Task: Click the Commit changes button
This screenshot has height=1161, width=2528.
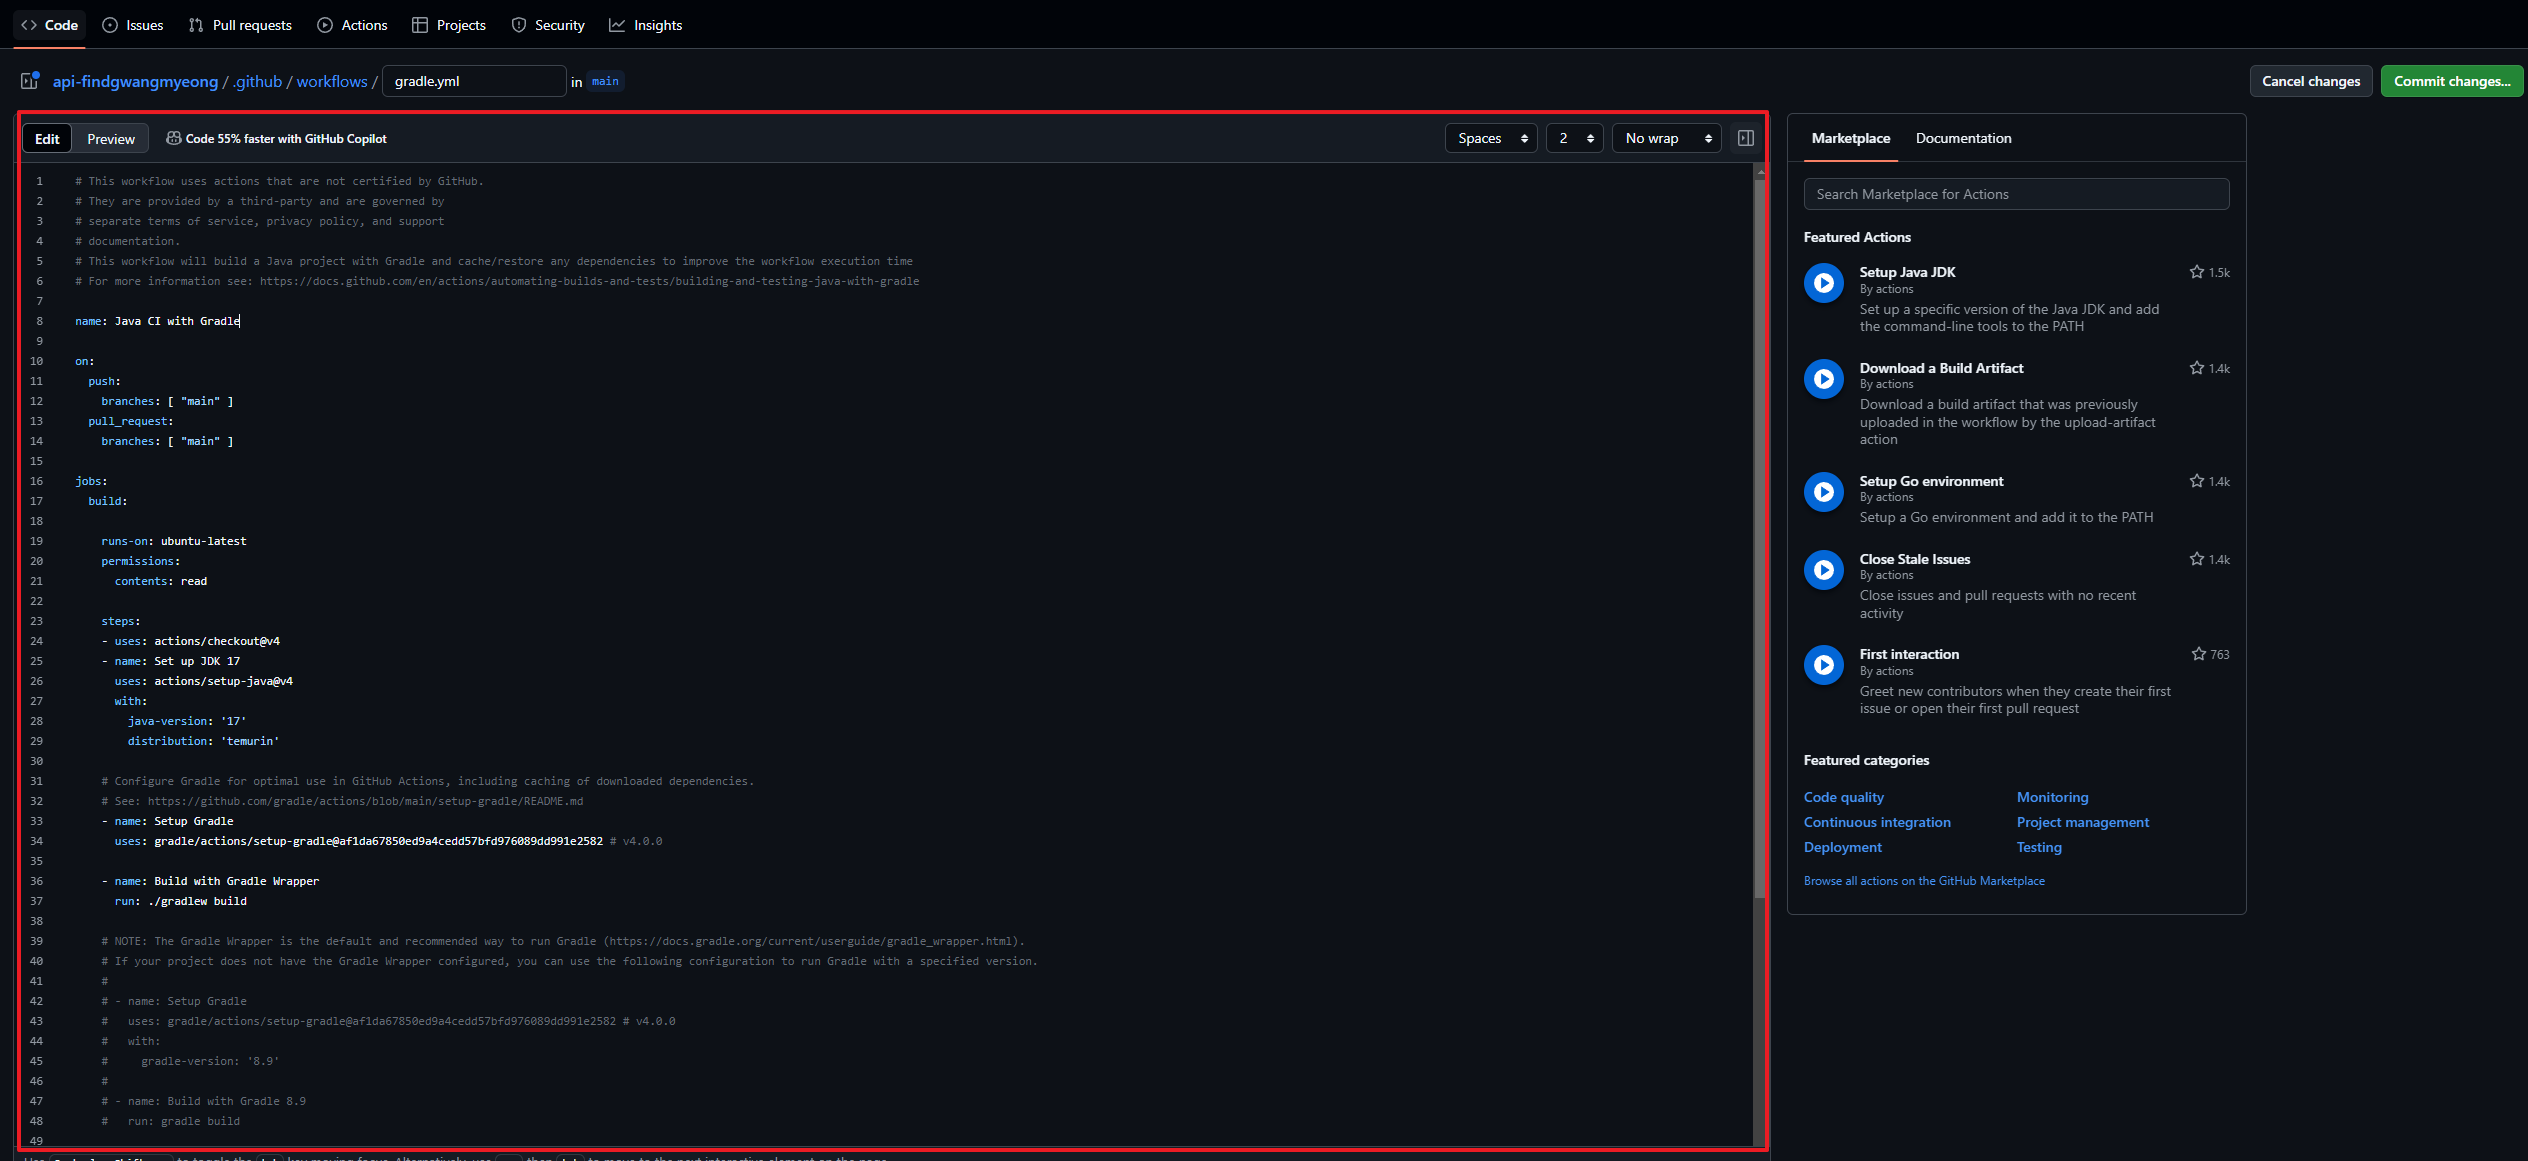Action: click(x=2451, y=81)
